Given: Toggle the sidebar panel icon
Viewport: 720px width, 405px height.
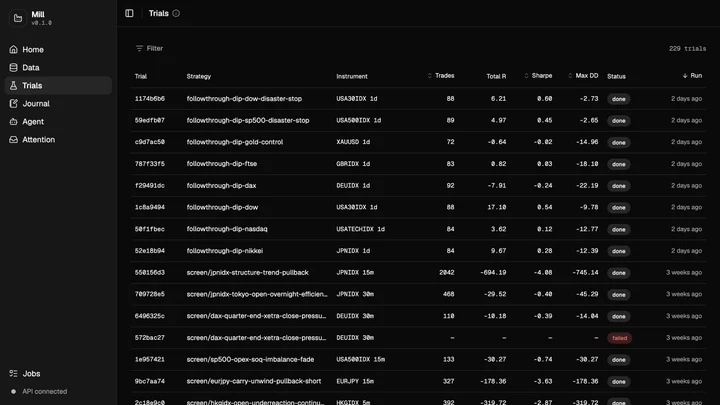Looking at the screenshot, I should point(129,13).
